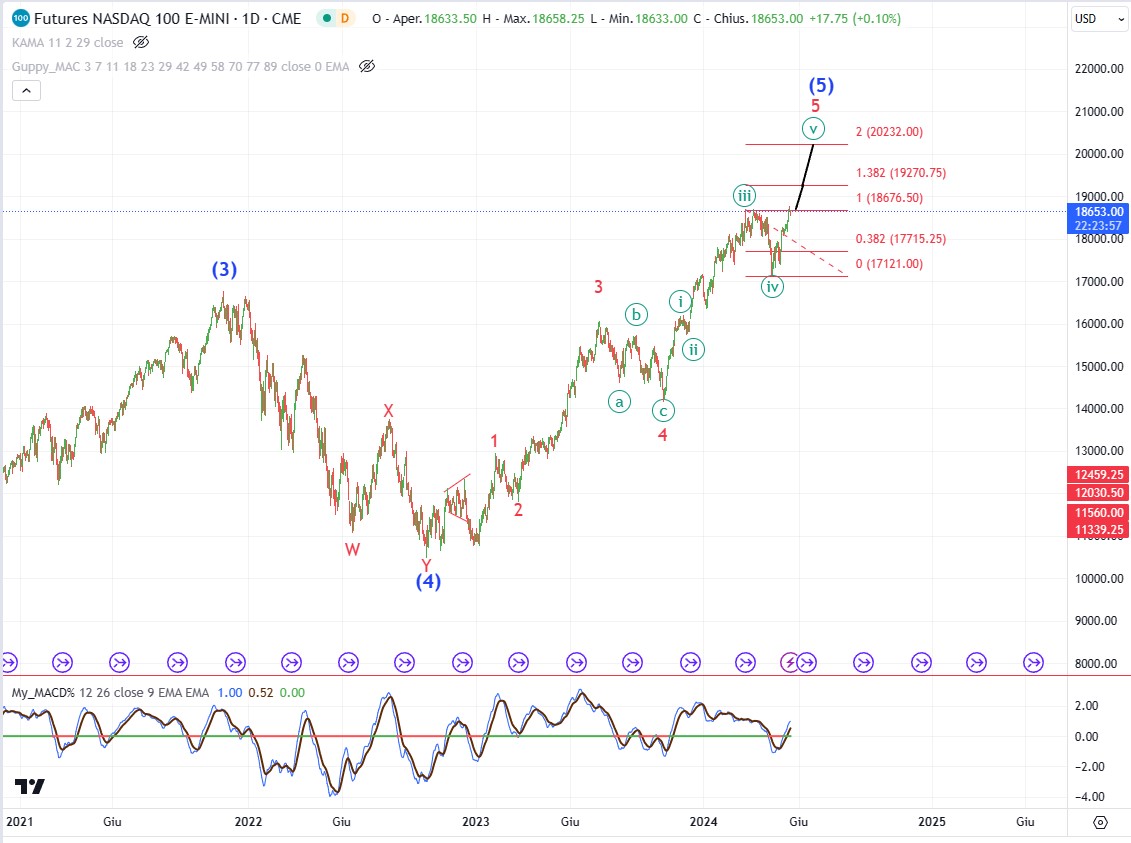Click the 1D timeframe in chart title
This screenshot has height=843, width=1131.
click(250, 19)
